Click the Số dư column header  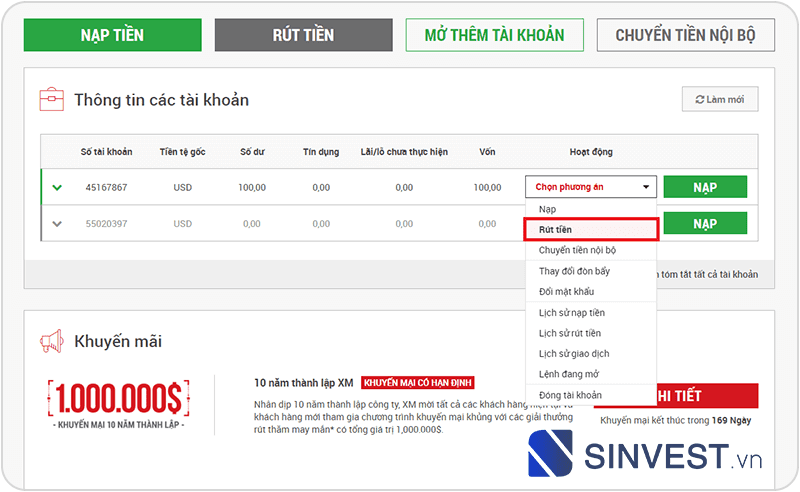coord(252,152)
